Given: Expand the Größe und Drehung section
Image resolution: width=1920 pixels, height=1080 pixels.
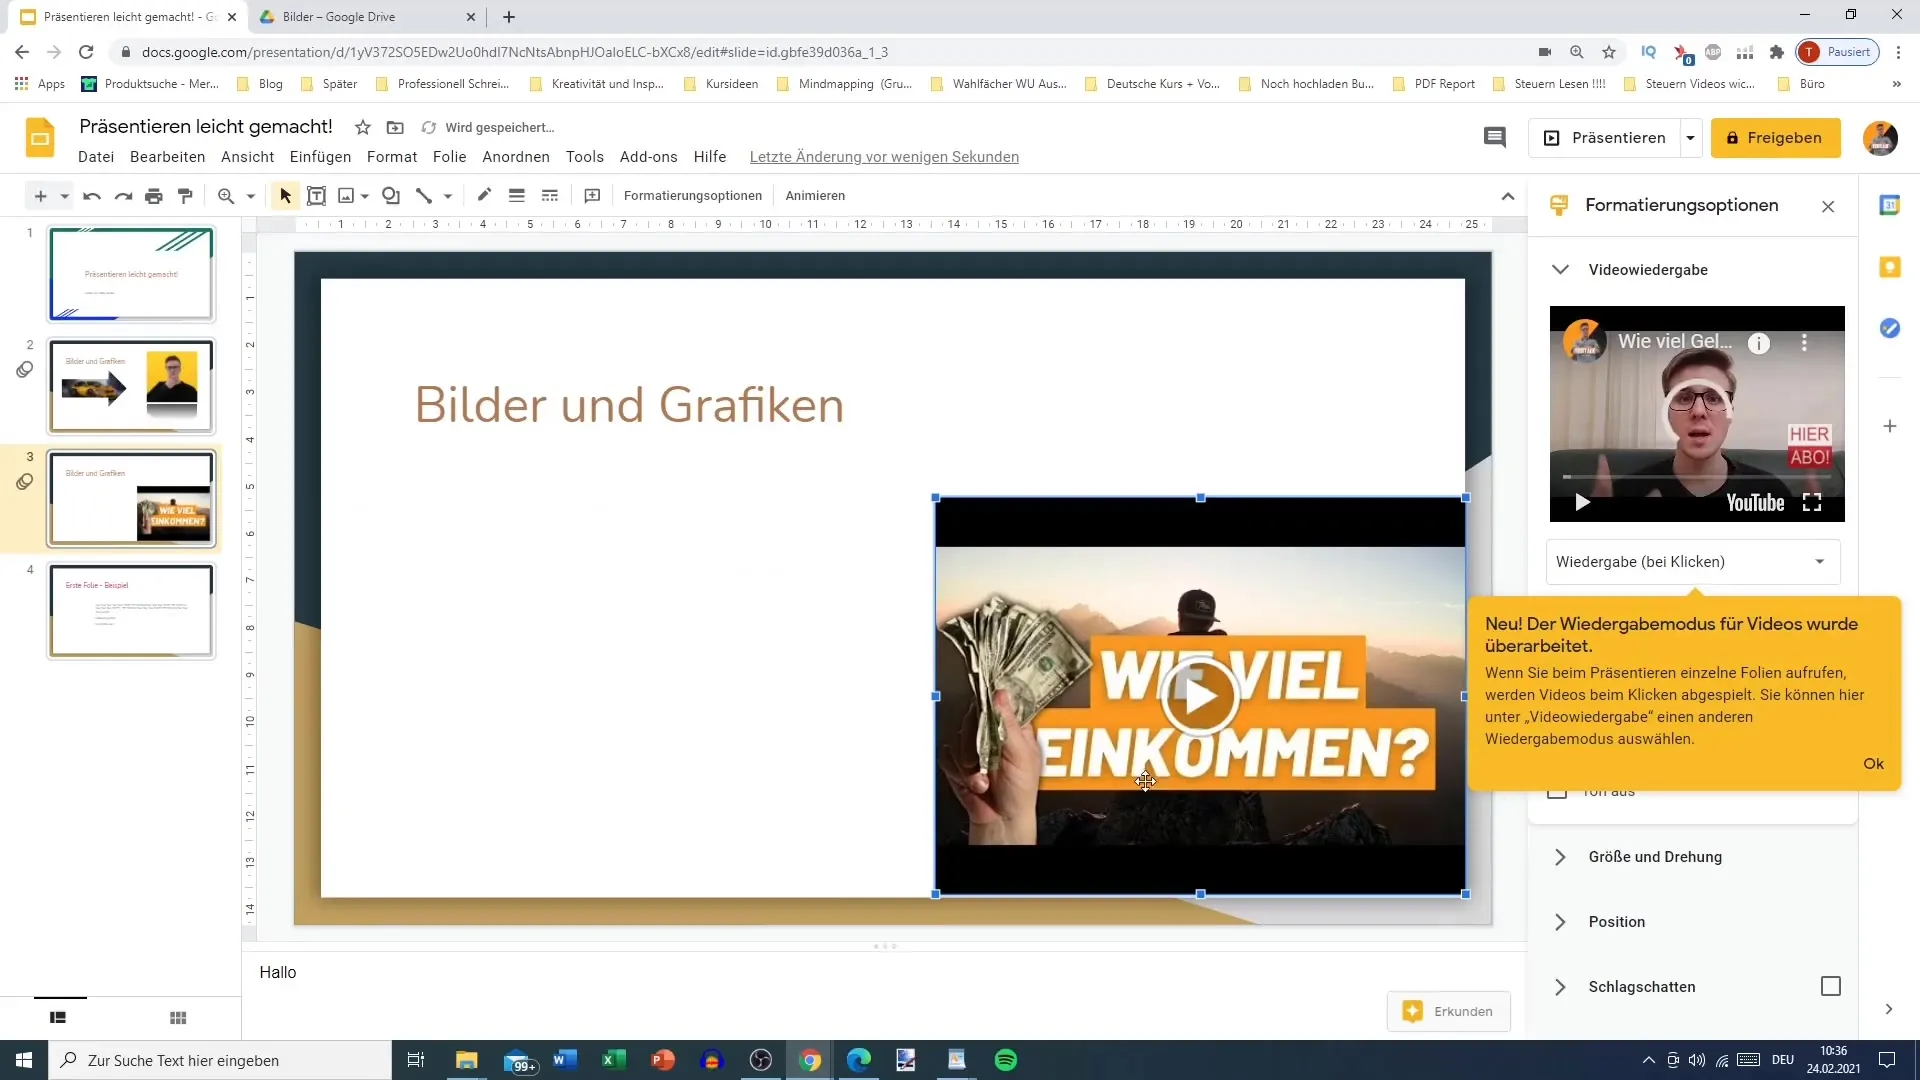Looking at the screenshot, I should coord(1560,857).
